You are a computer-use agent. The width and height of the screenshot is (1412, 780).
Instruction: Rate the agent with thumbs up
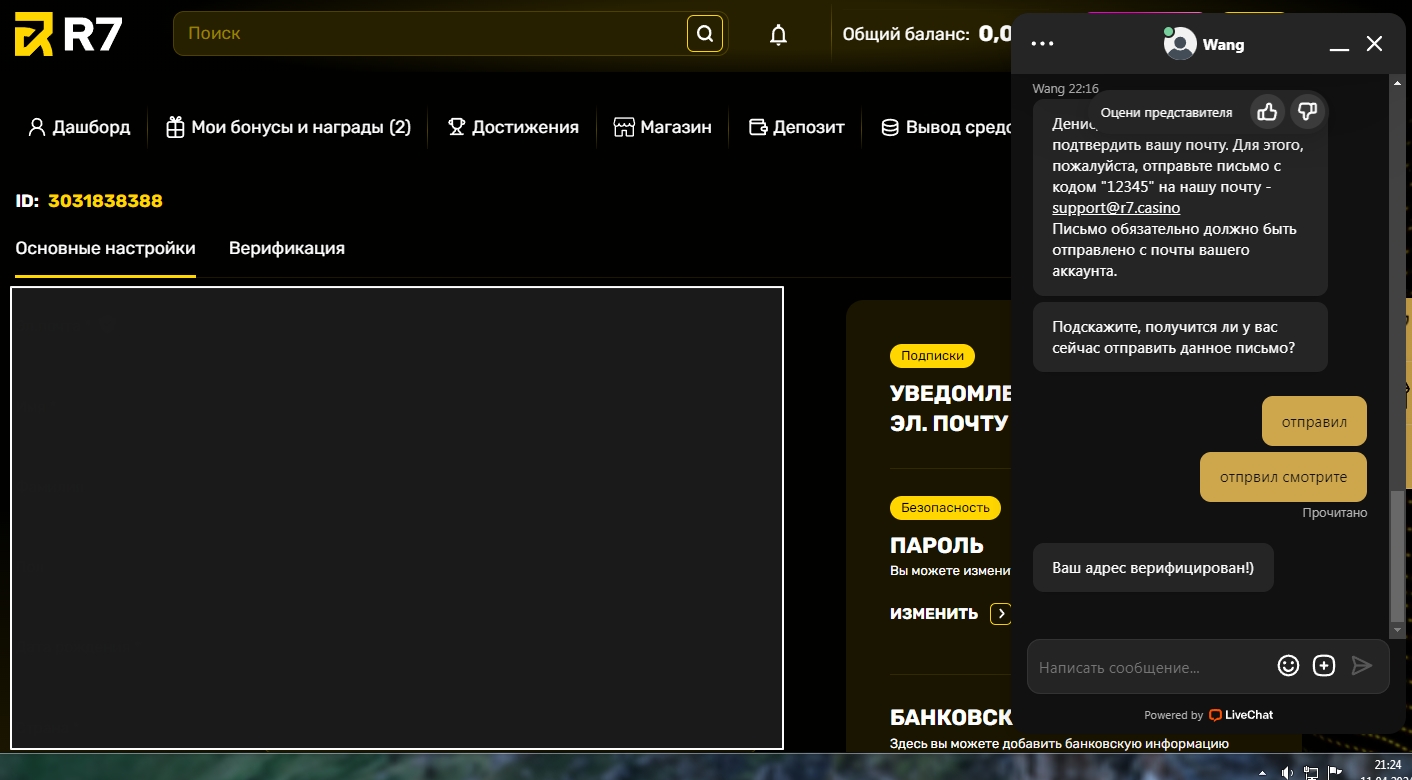pyautogui.click(x=1267, y=112)
